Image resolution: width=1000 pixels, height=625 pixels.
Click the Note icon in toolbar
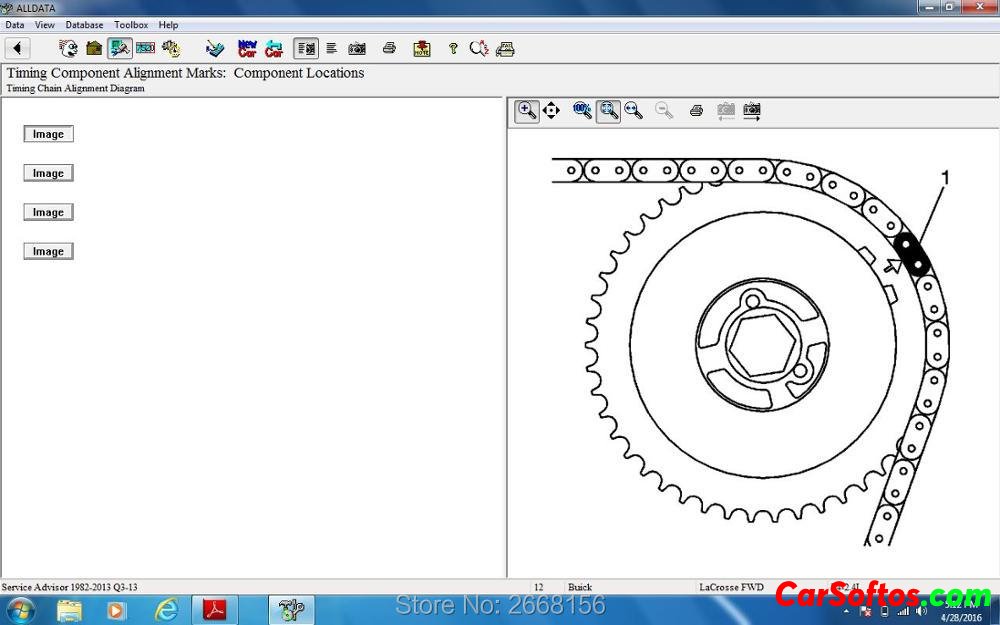tap(422, 48)
